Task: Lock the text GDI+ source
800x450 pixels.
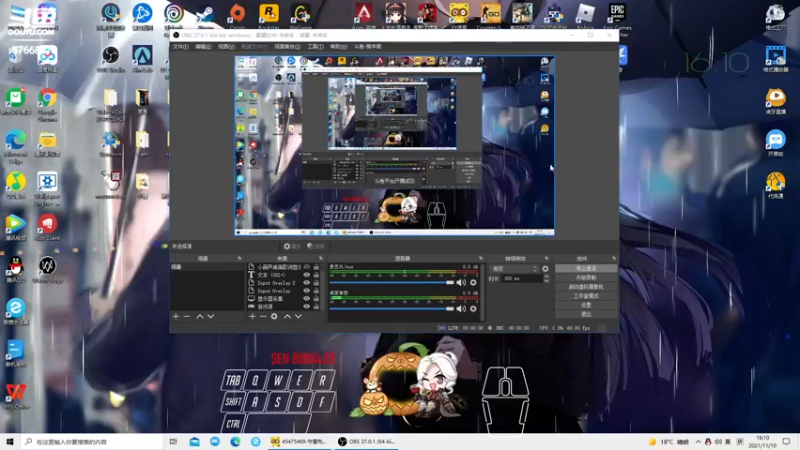Action: 316,274
